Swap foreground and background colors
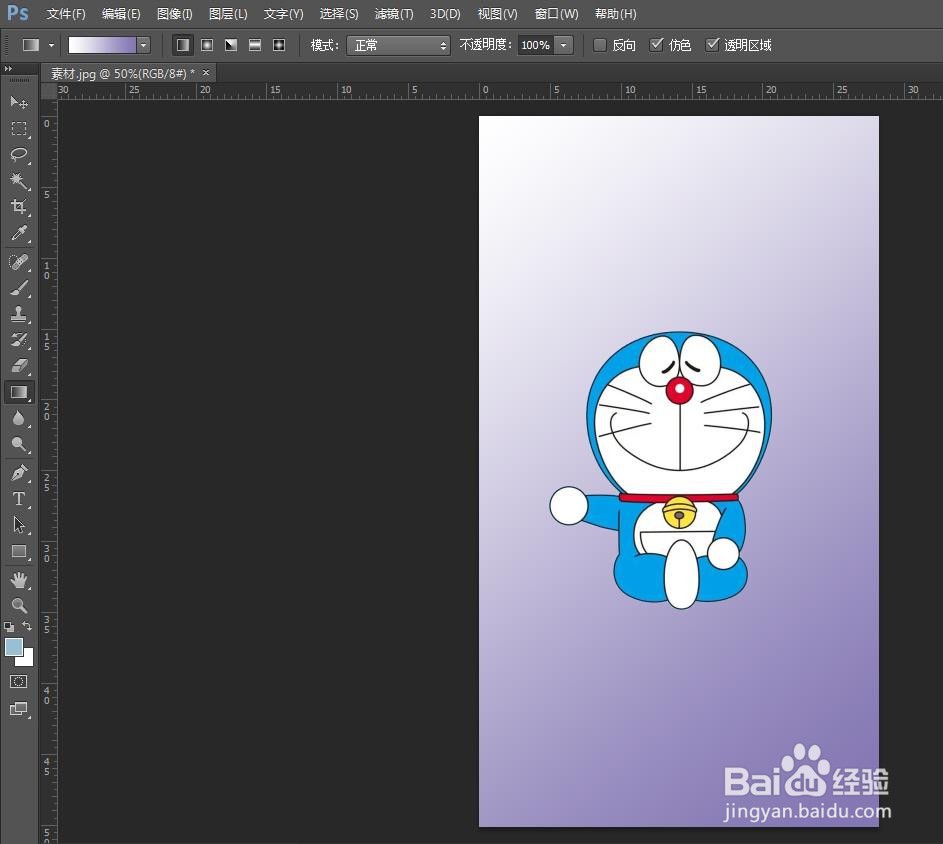Screen dimensions: 943x844 27,626
